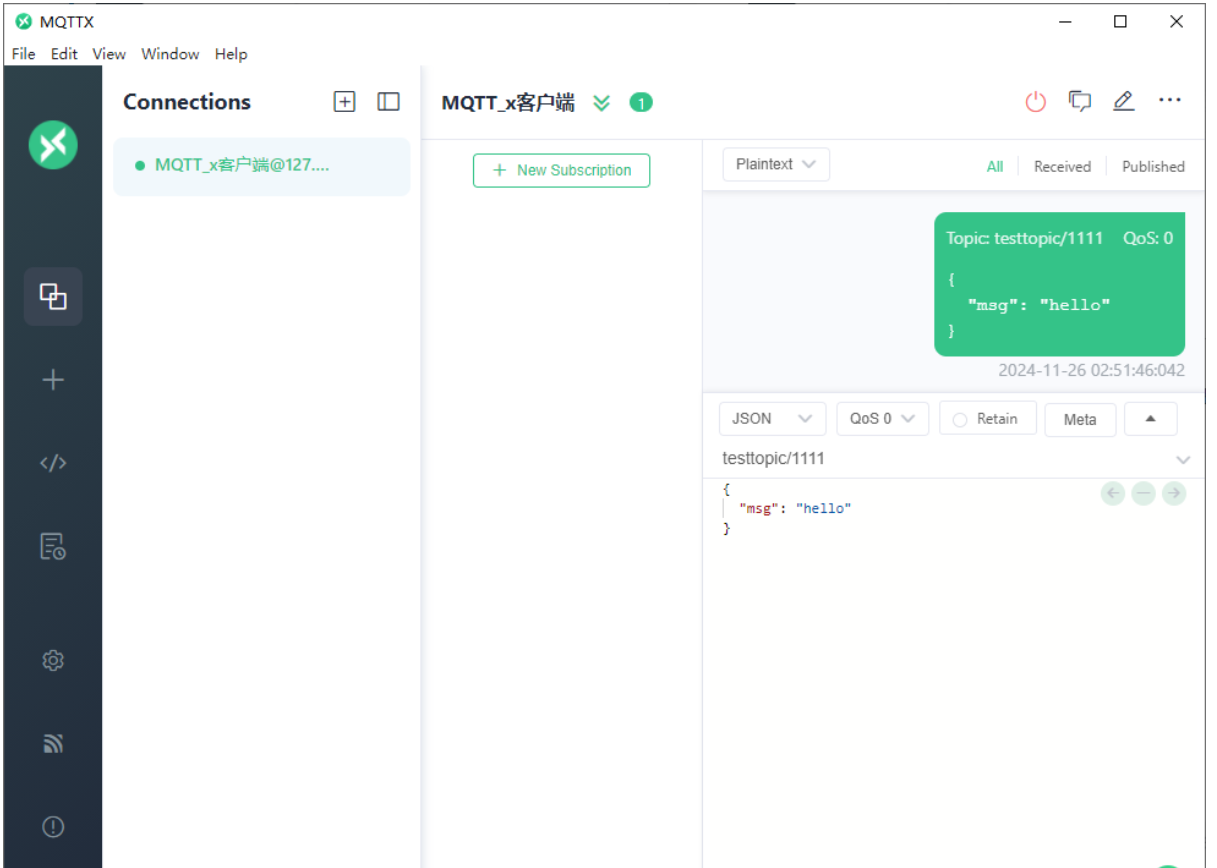This screenshot has height=868, width=1217.
Task: Expand connection details double-chevron
Action: [x=601, y=103]
